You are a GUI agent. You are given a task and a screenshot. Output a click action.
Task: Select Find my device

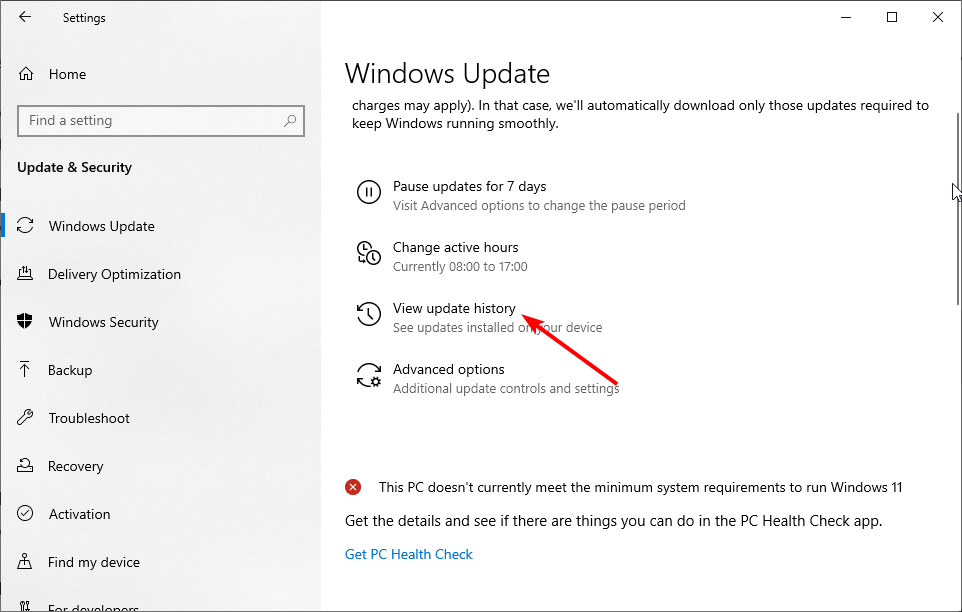tap(94, 562)
